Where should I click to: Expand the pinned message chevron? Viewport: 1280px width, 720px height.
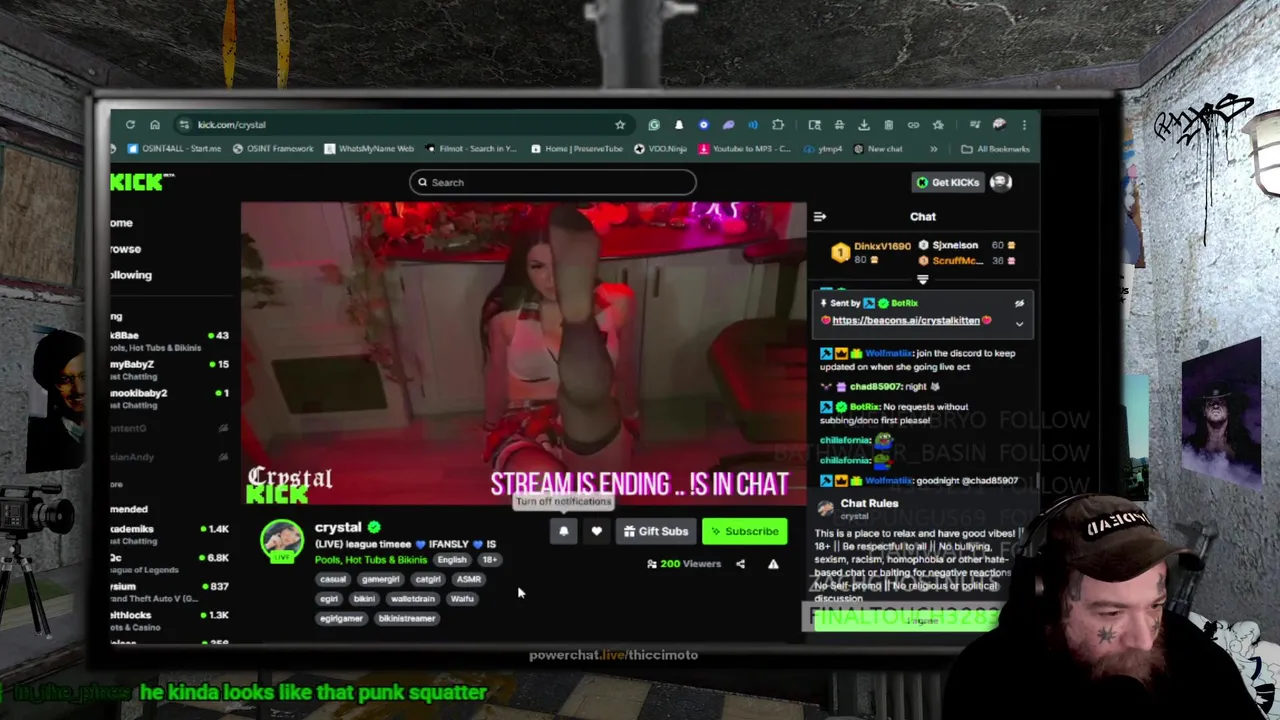tap(1019, 324)
